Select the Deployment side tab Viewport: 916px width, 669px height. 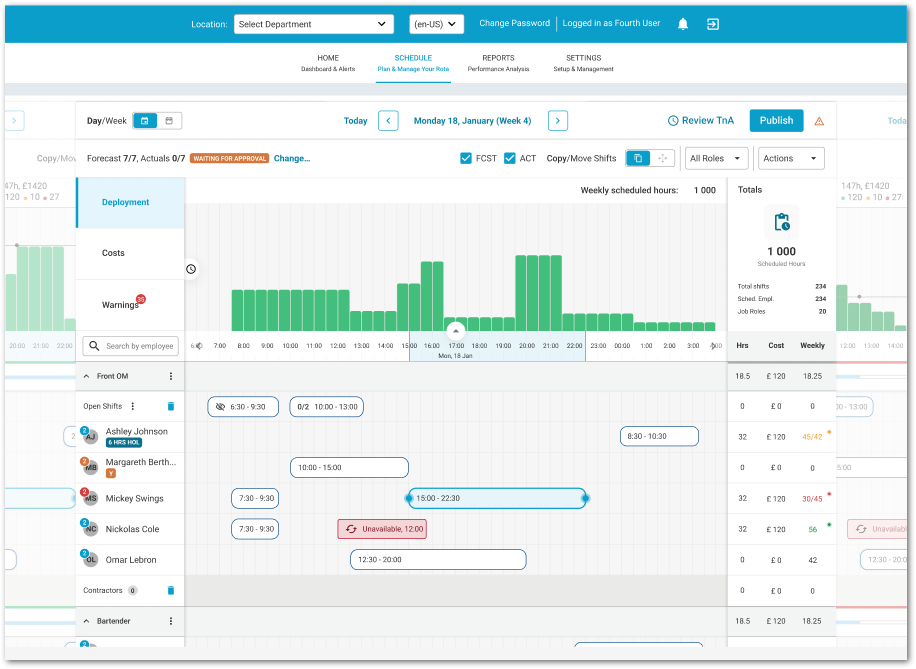[130, 202]
